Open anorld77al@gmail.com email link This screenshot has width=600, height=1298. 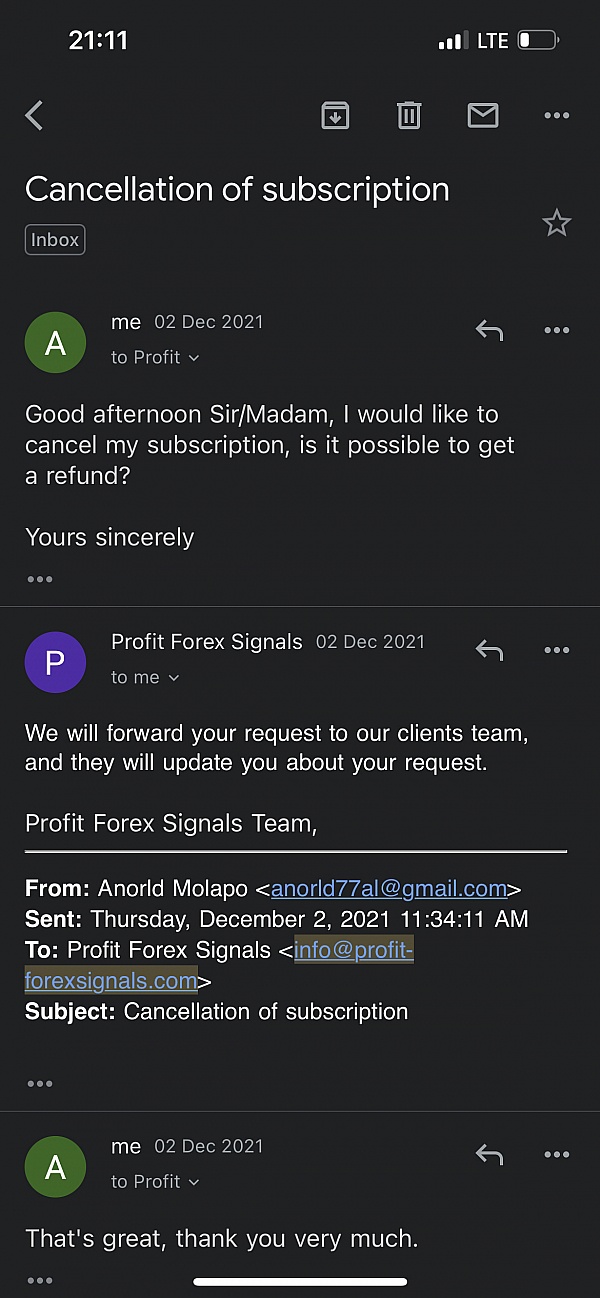(x=388, y=889)
